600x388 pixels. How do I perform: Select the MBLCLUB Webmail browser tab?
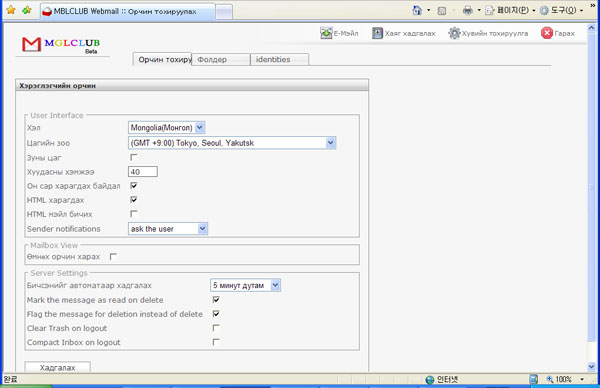pos(127,11)
